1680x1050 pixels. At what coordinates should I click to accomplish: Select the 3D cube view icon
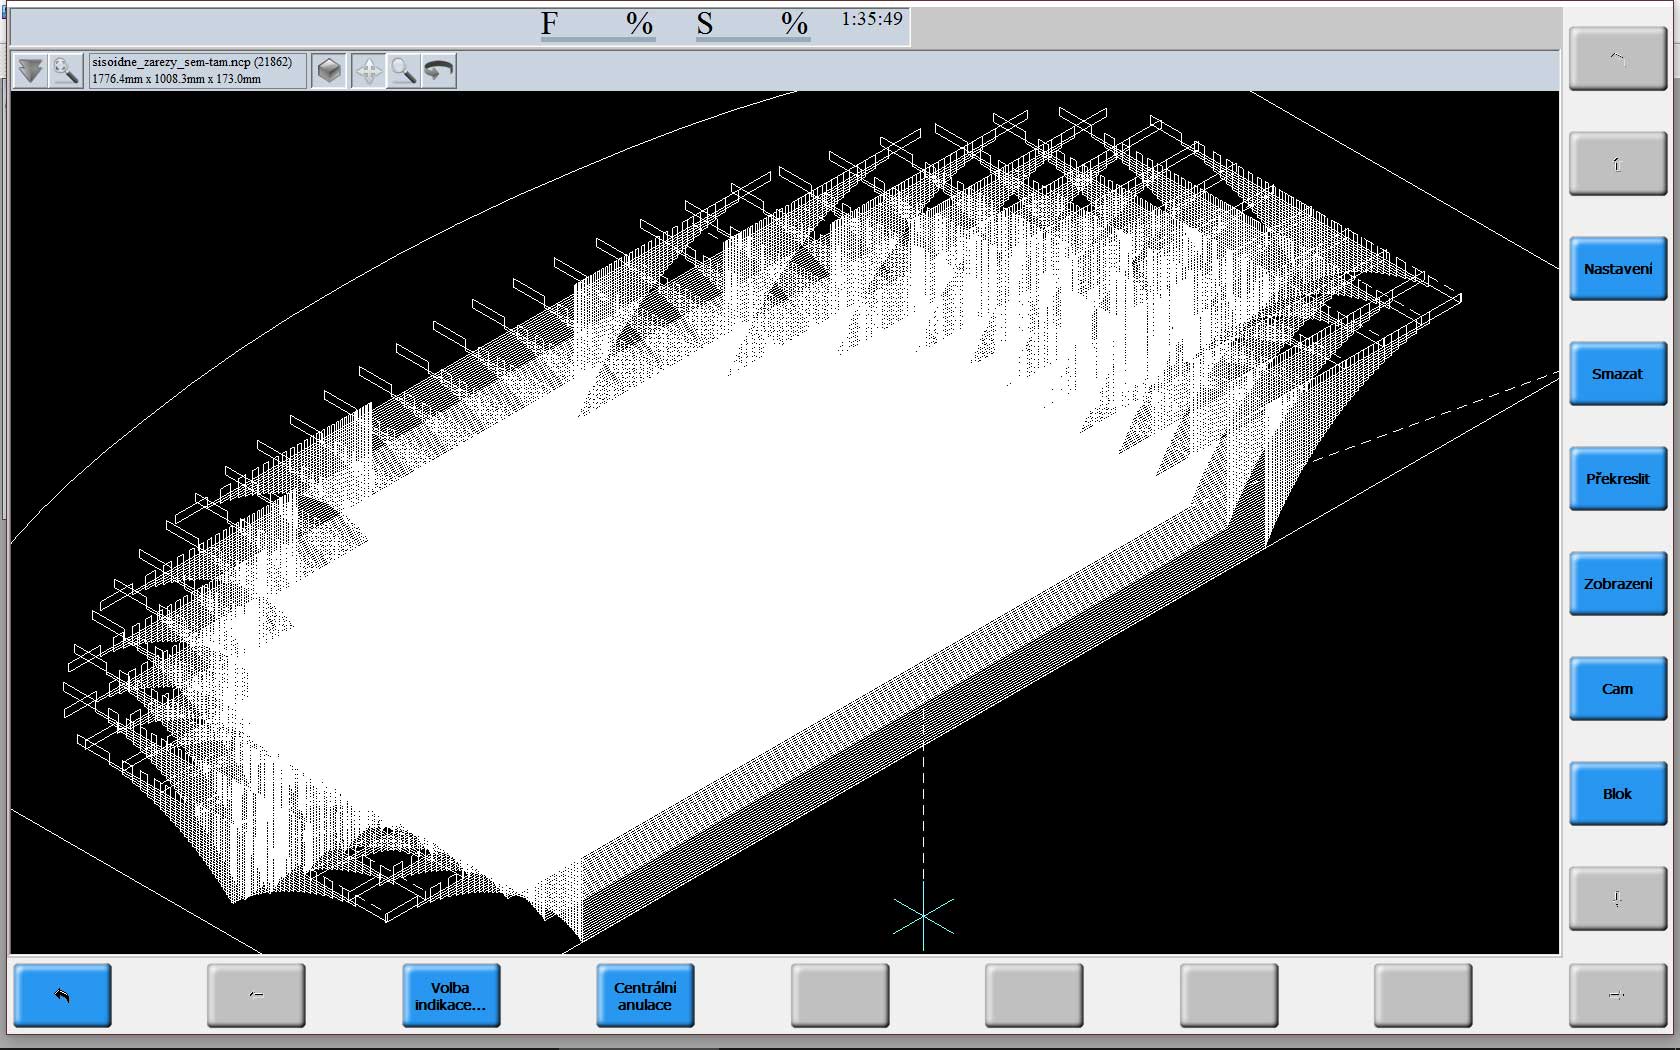329,71
